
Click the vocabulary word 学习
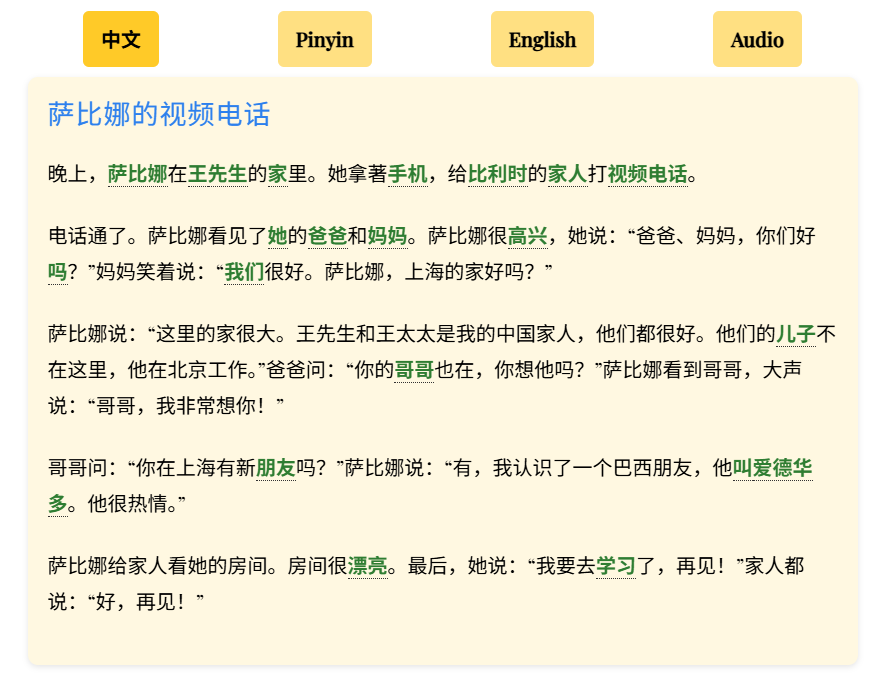click(615, 566)
